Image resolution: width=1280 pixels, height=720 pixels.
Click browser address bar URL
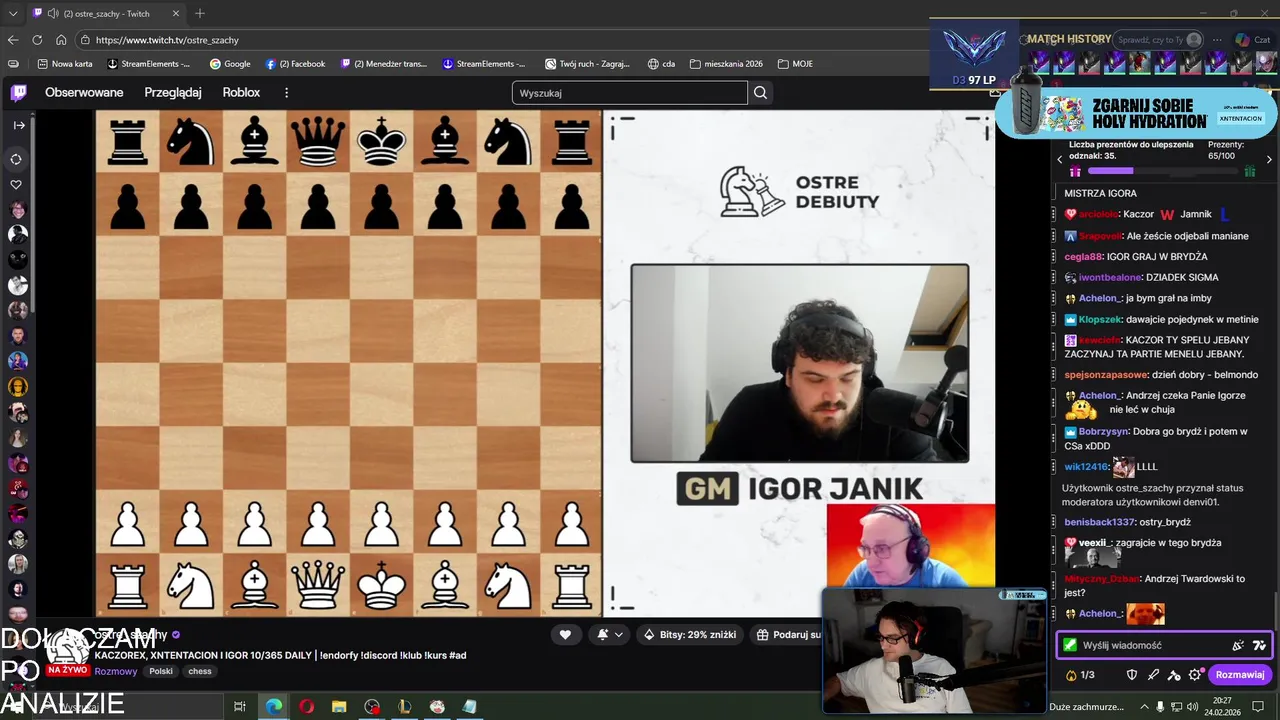[x=167, y=40]
